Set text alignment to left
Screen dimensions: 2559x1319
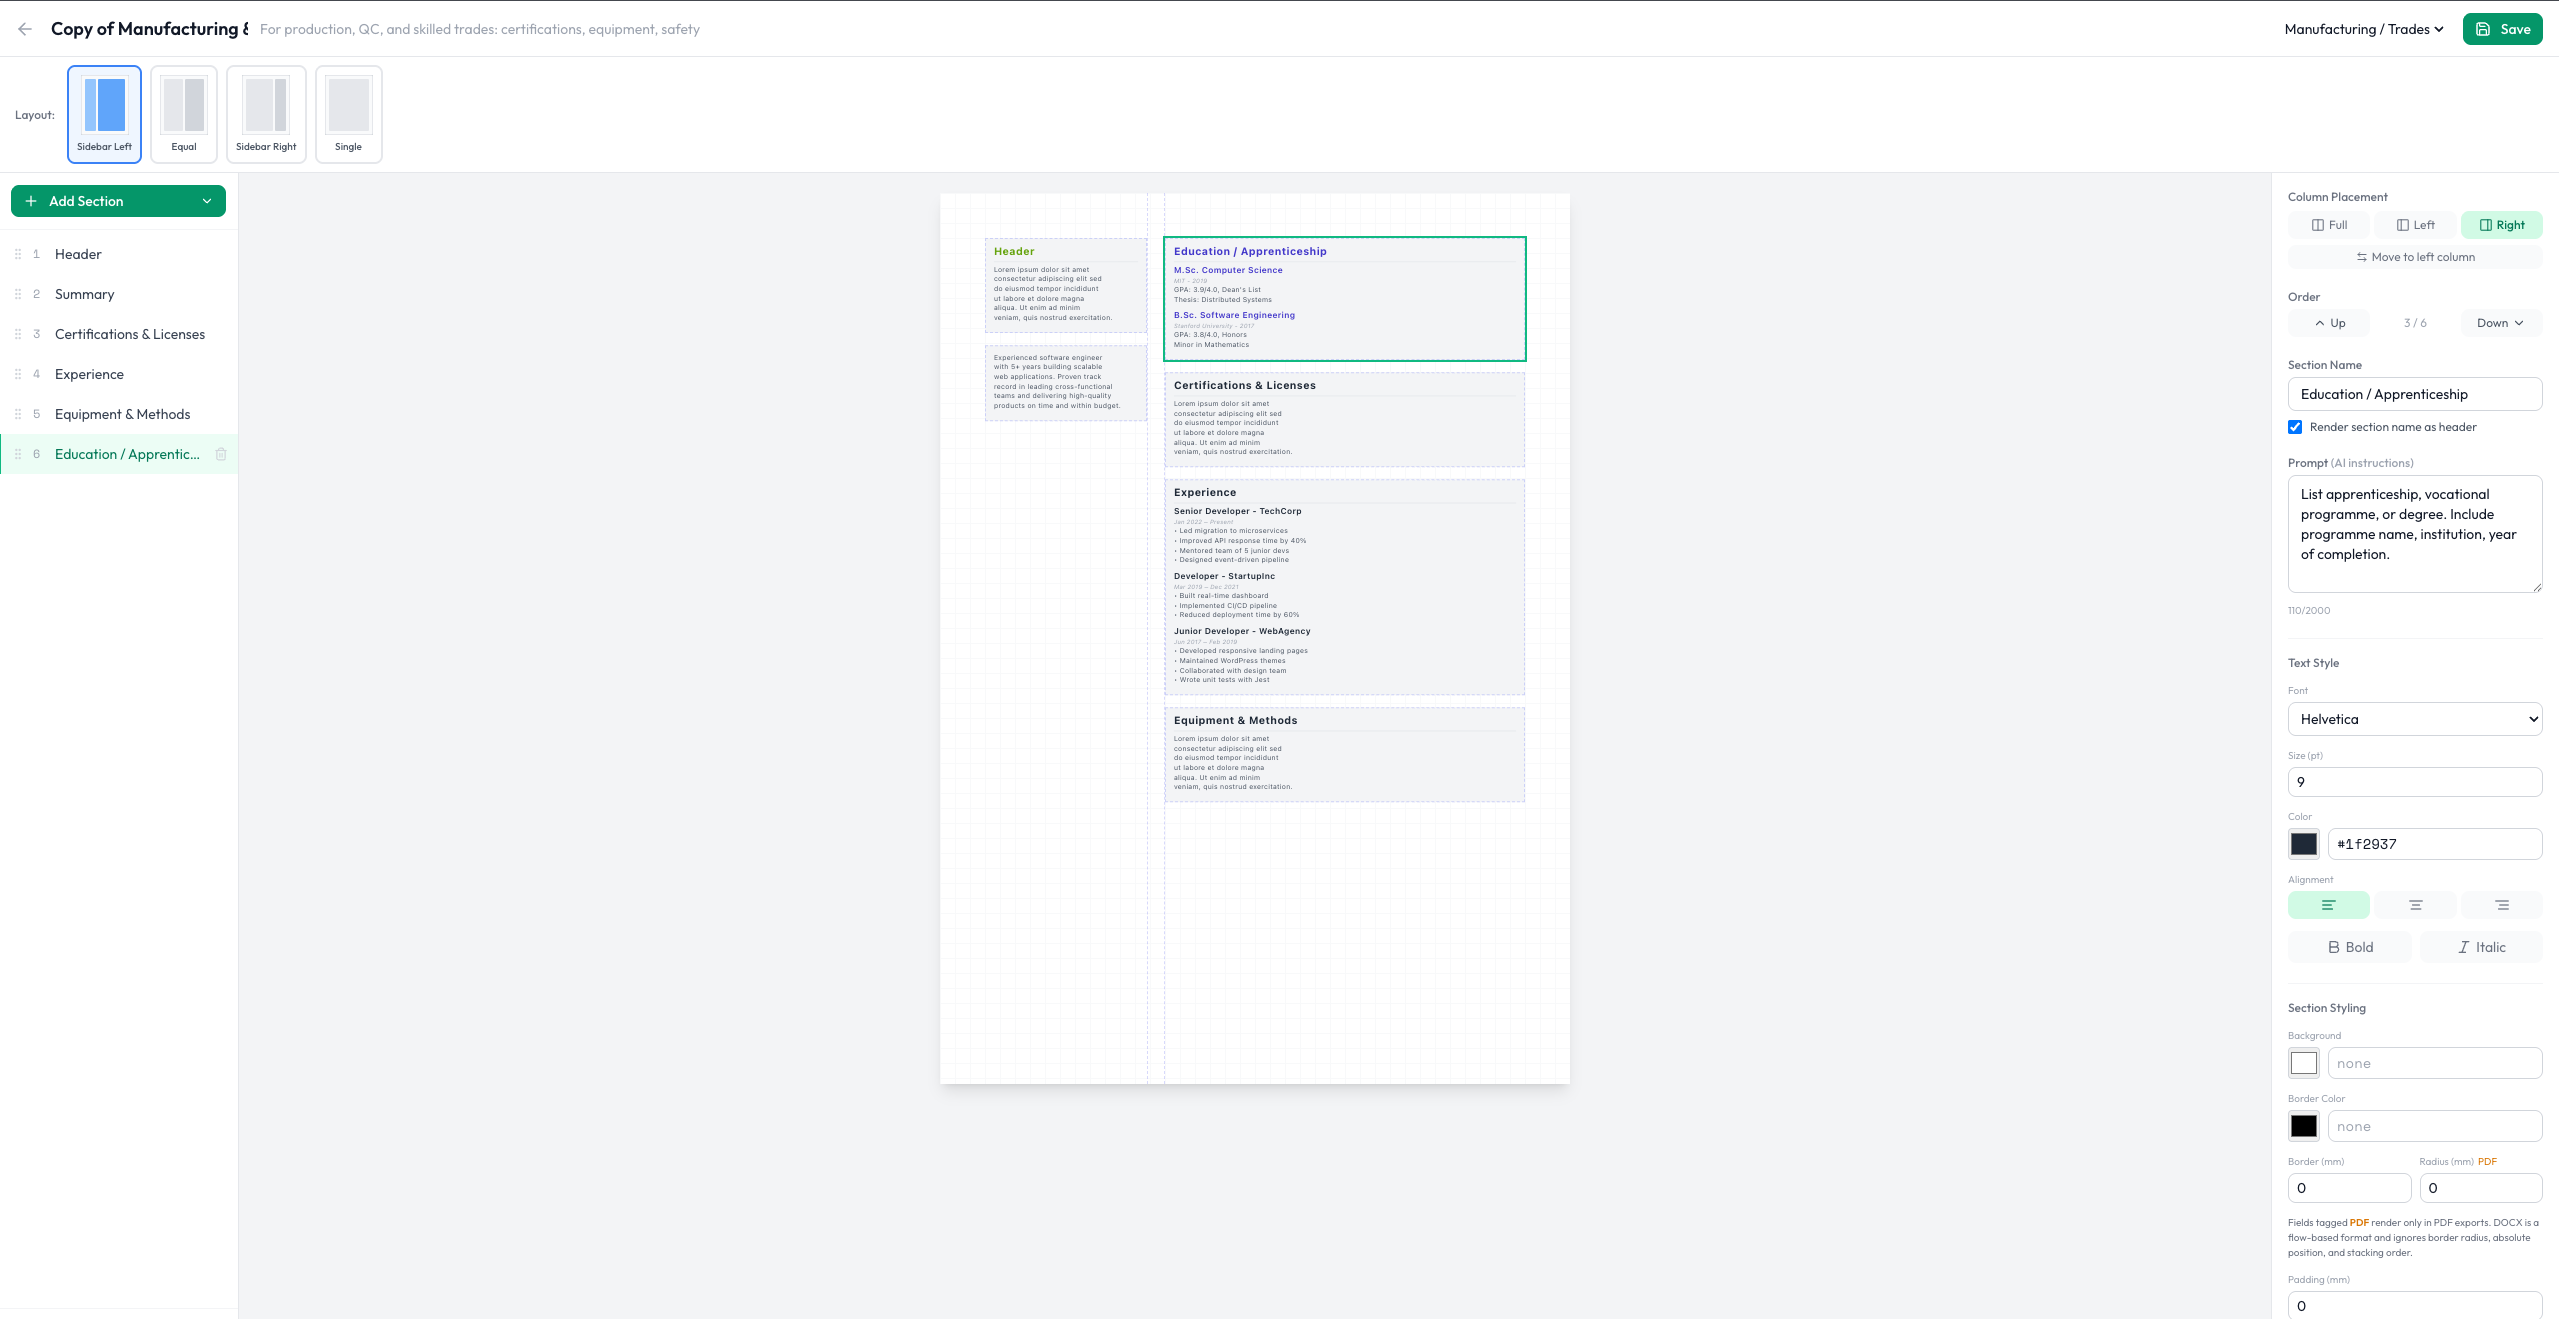[x=2328, y=905]
